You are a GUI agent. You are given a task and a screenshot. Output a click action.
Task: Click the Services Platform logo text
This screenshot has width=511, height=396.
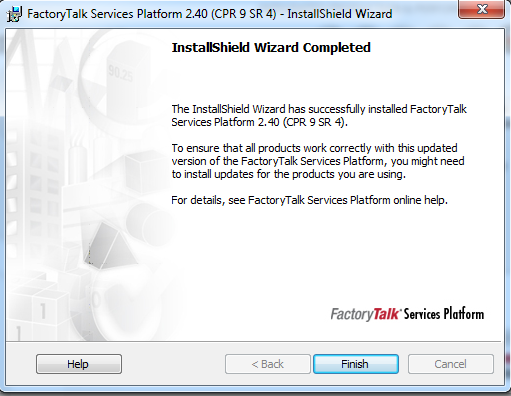pyautogui.click(x=444, y=314)
